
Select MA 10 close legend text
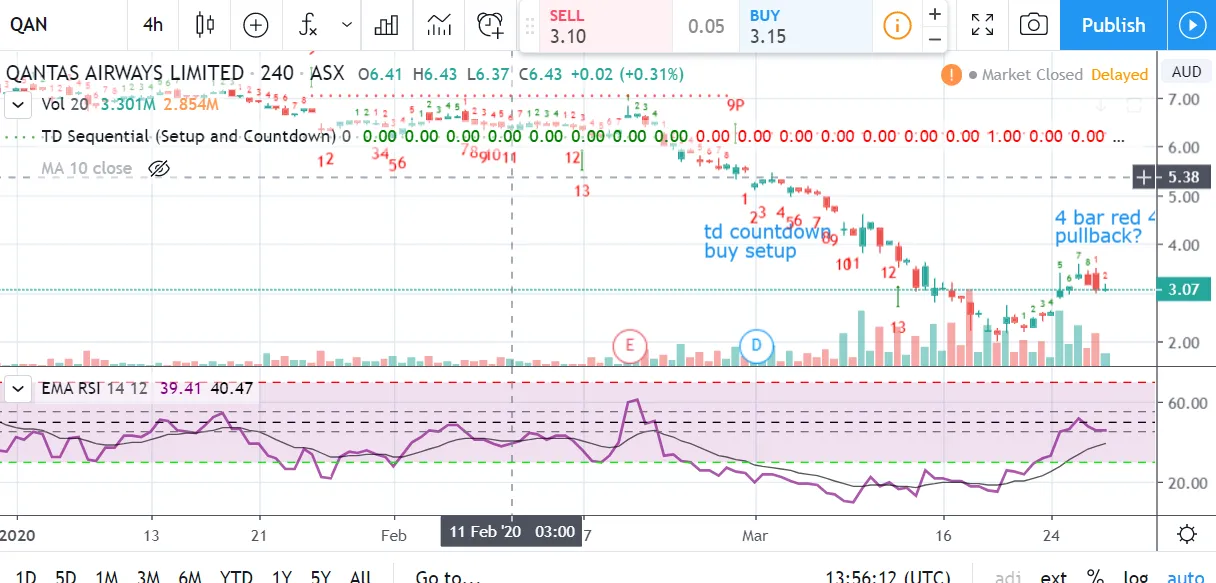point(86,168)
